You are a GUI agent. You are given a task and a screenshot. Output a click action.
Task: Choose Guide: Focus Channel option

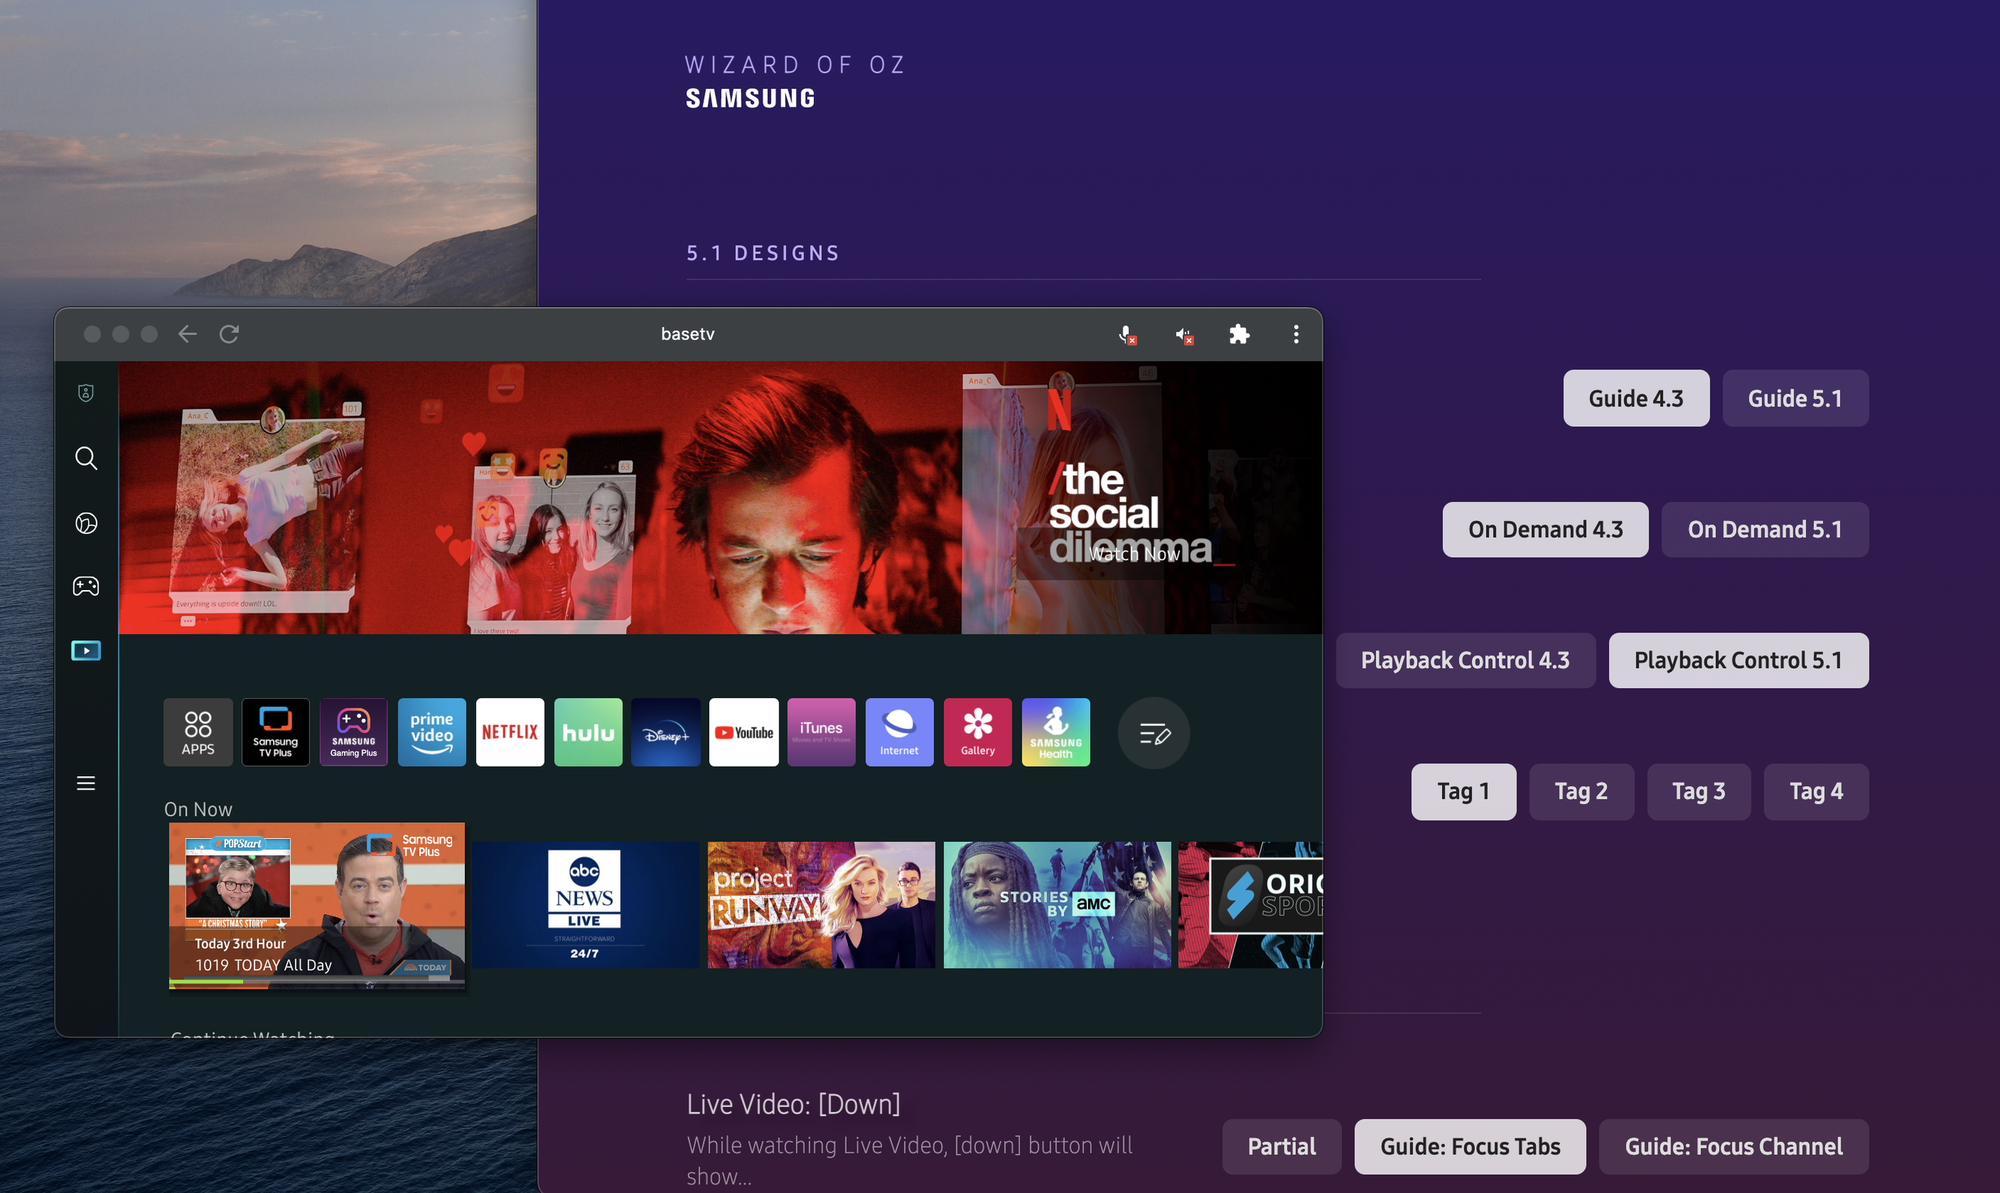[1733, 1146]
